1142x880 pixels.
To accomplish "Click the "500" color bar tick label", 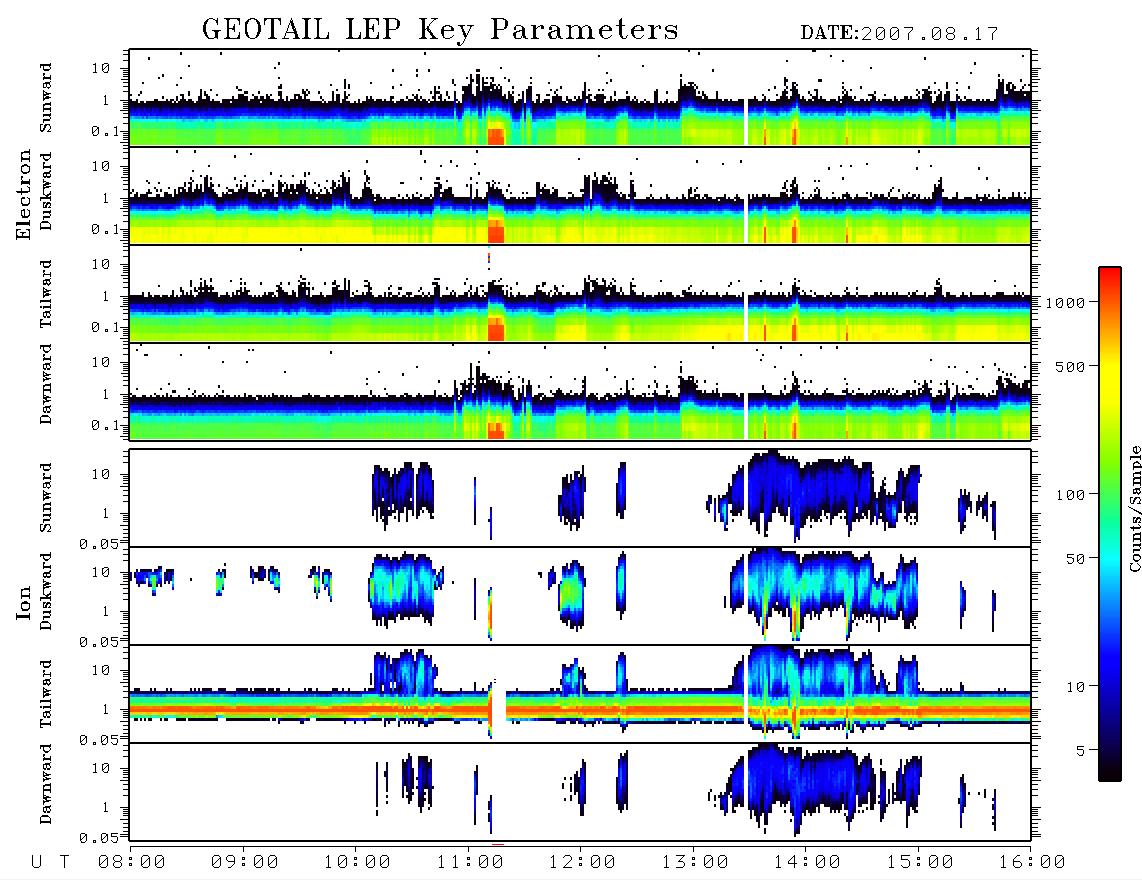I will 1070,366.
